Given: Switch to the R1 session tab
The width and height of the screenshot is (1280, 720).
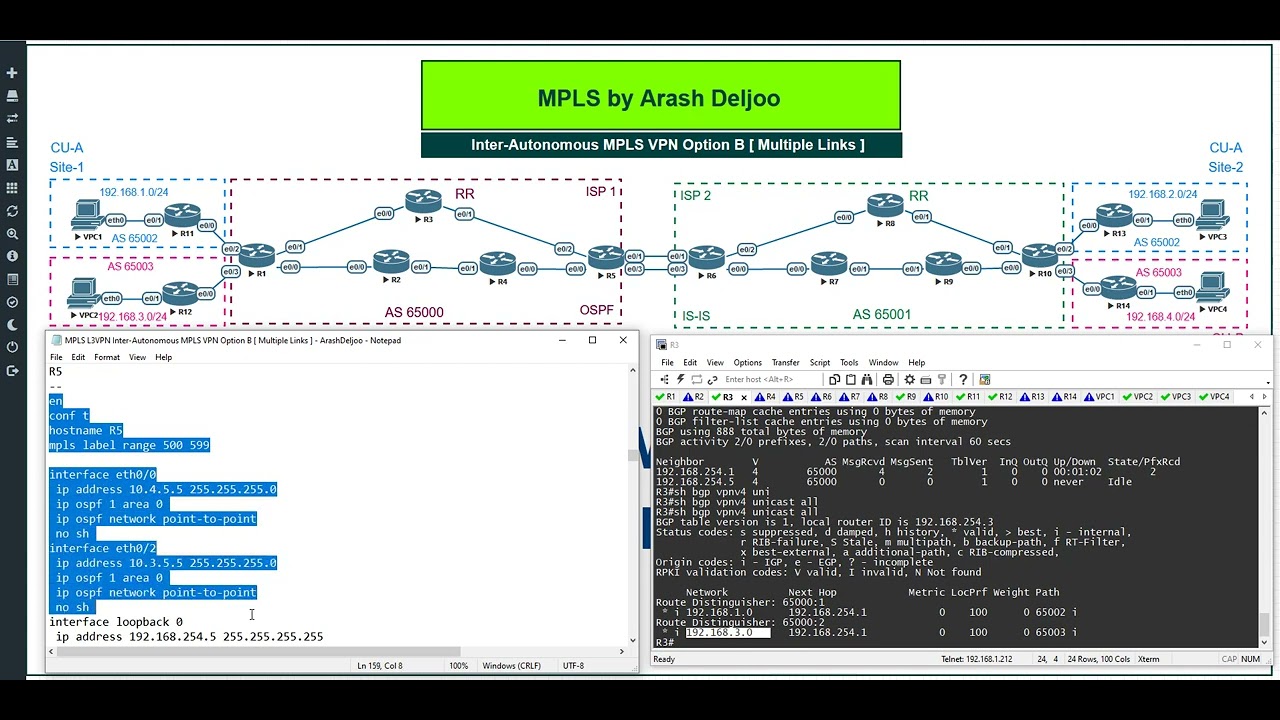Looking at the screenshot, I should [664, 397].
